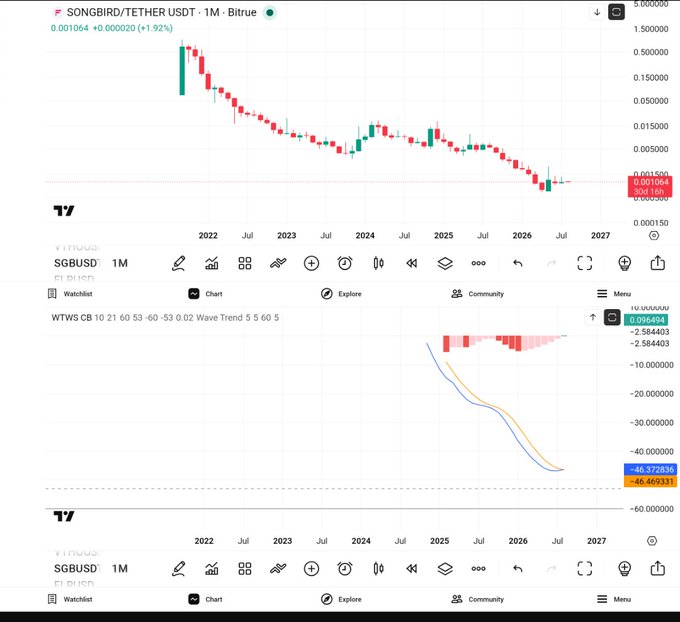Tap the plus circle under Wave Trend pane
Image resolution: width=680 pixels, height=622 pixels.
(311, 569)
